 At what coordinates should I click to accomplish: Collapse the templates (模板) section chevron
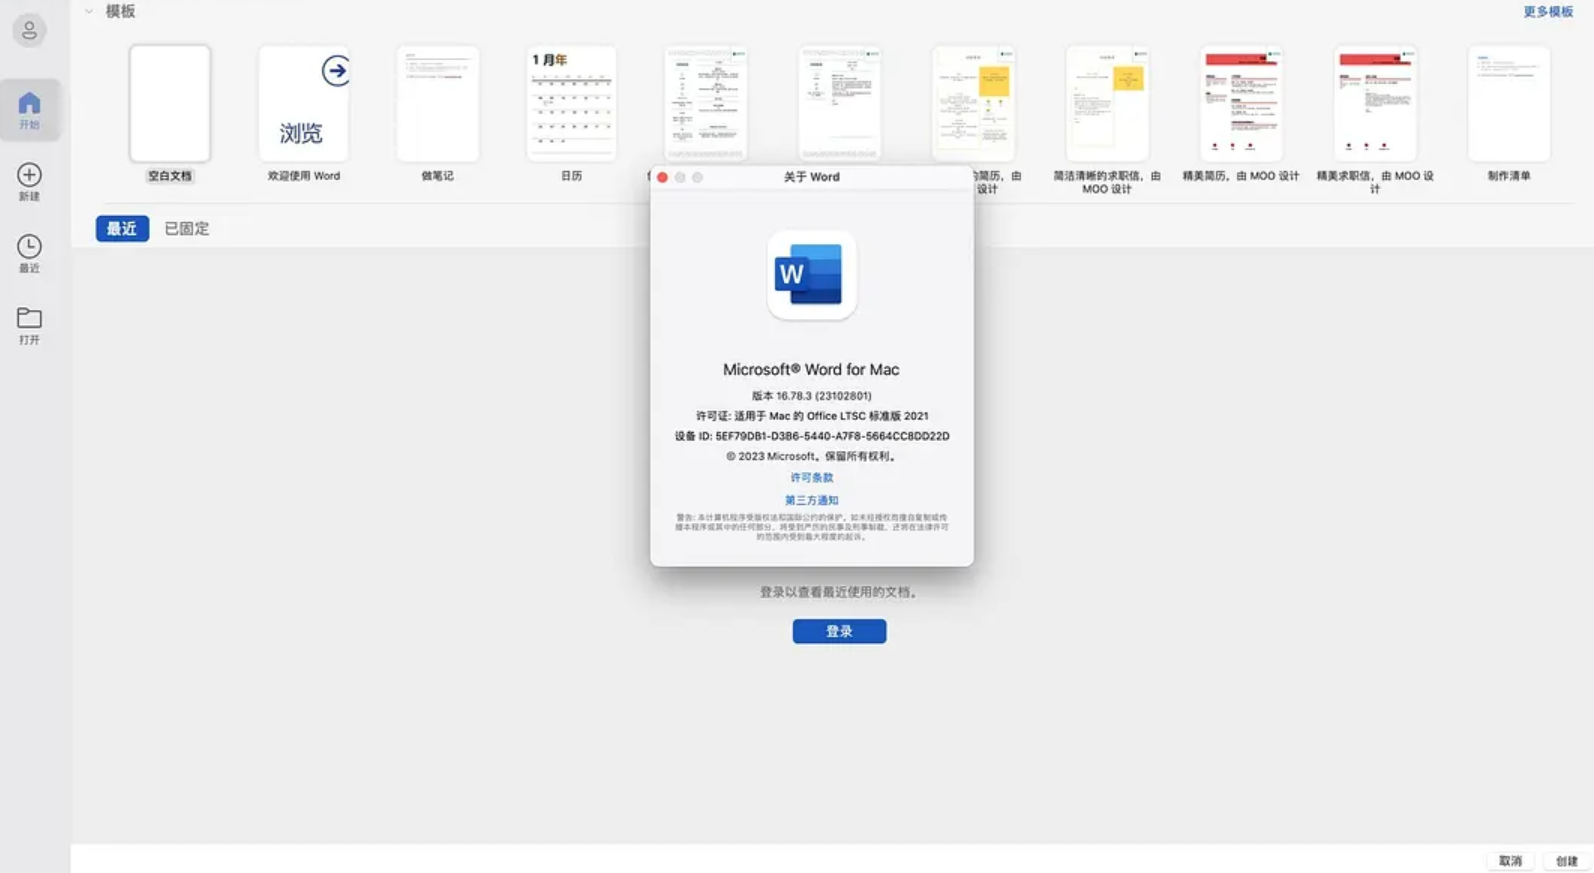89,11
